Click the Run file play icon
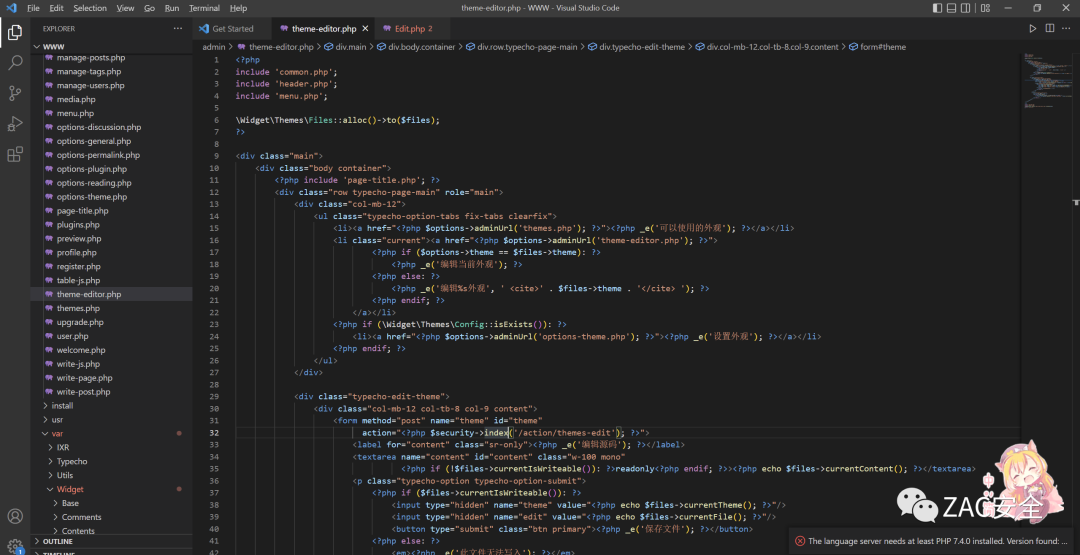The width and height of the screenshot is (1080, 555). [1032, 28]
